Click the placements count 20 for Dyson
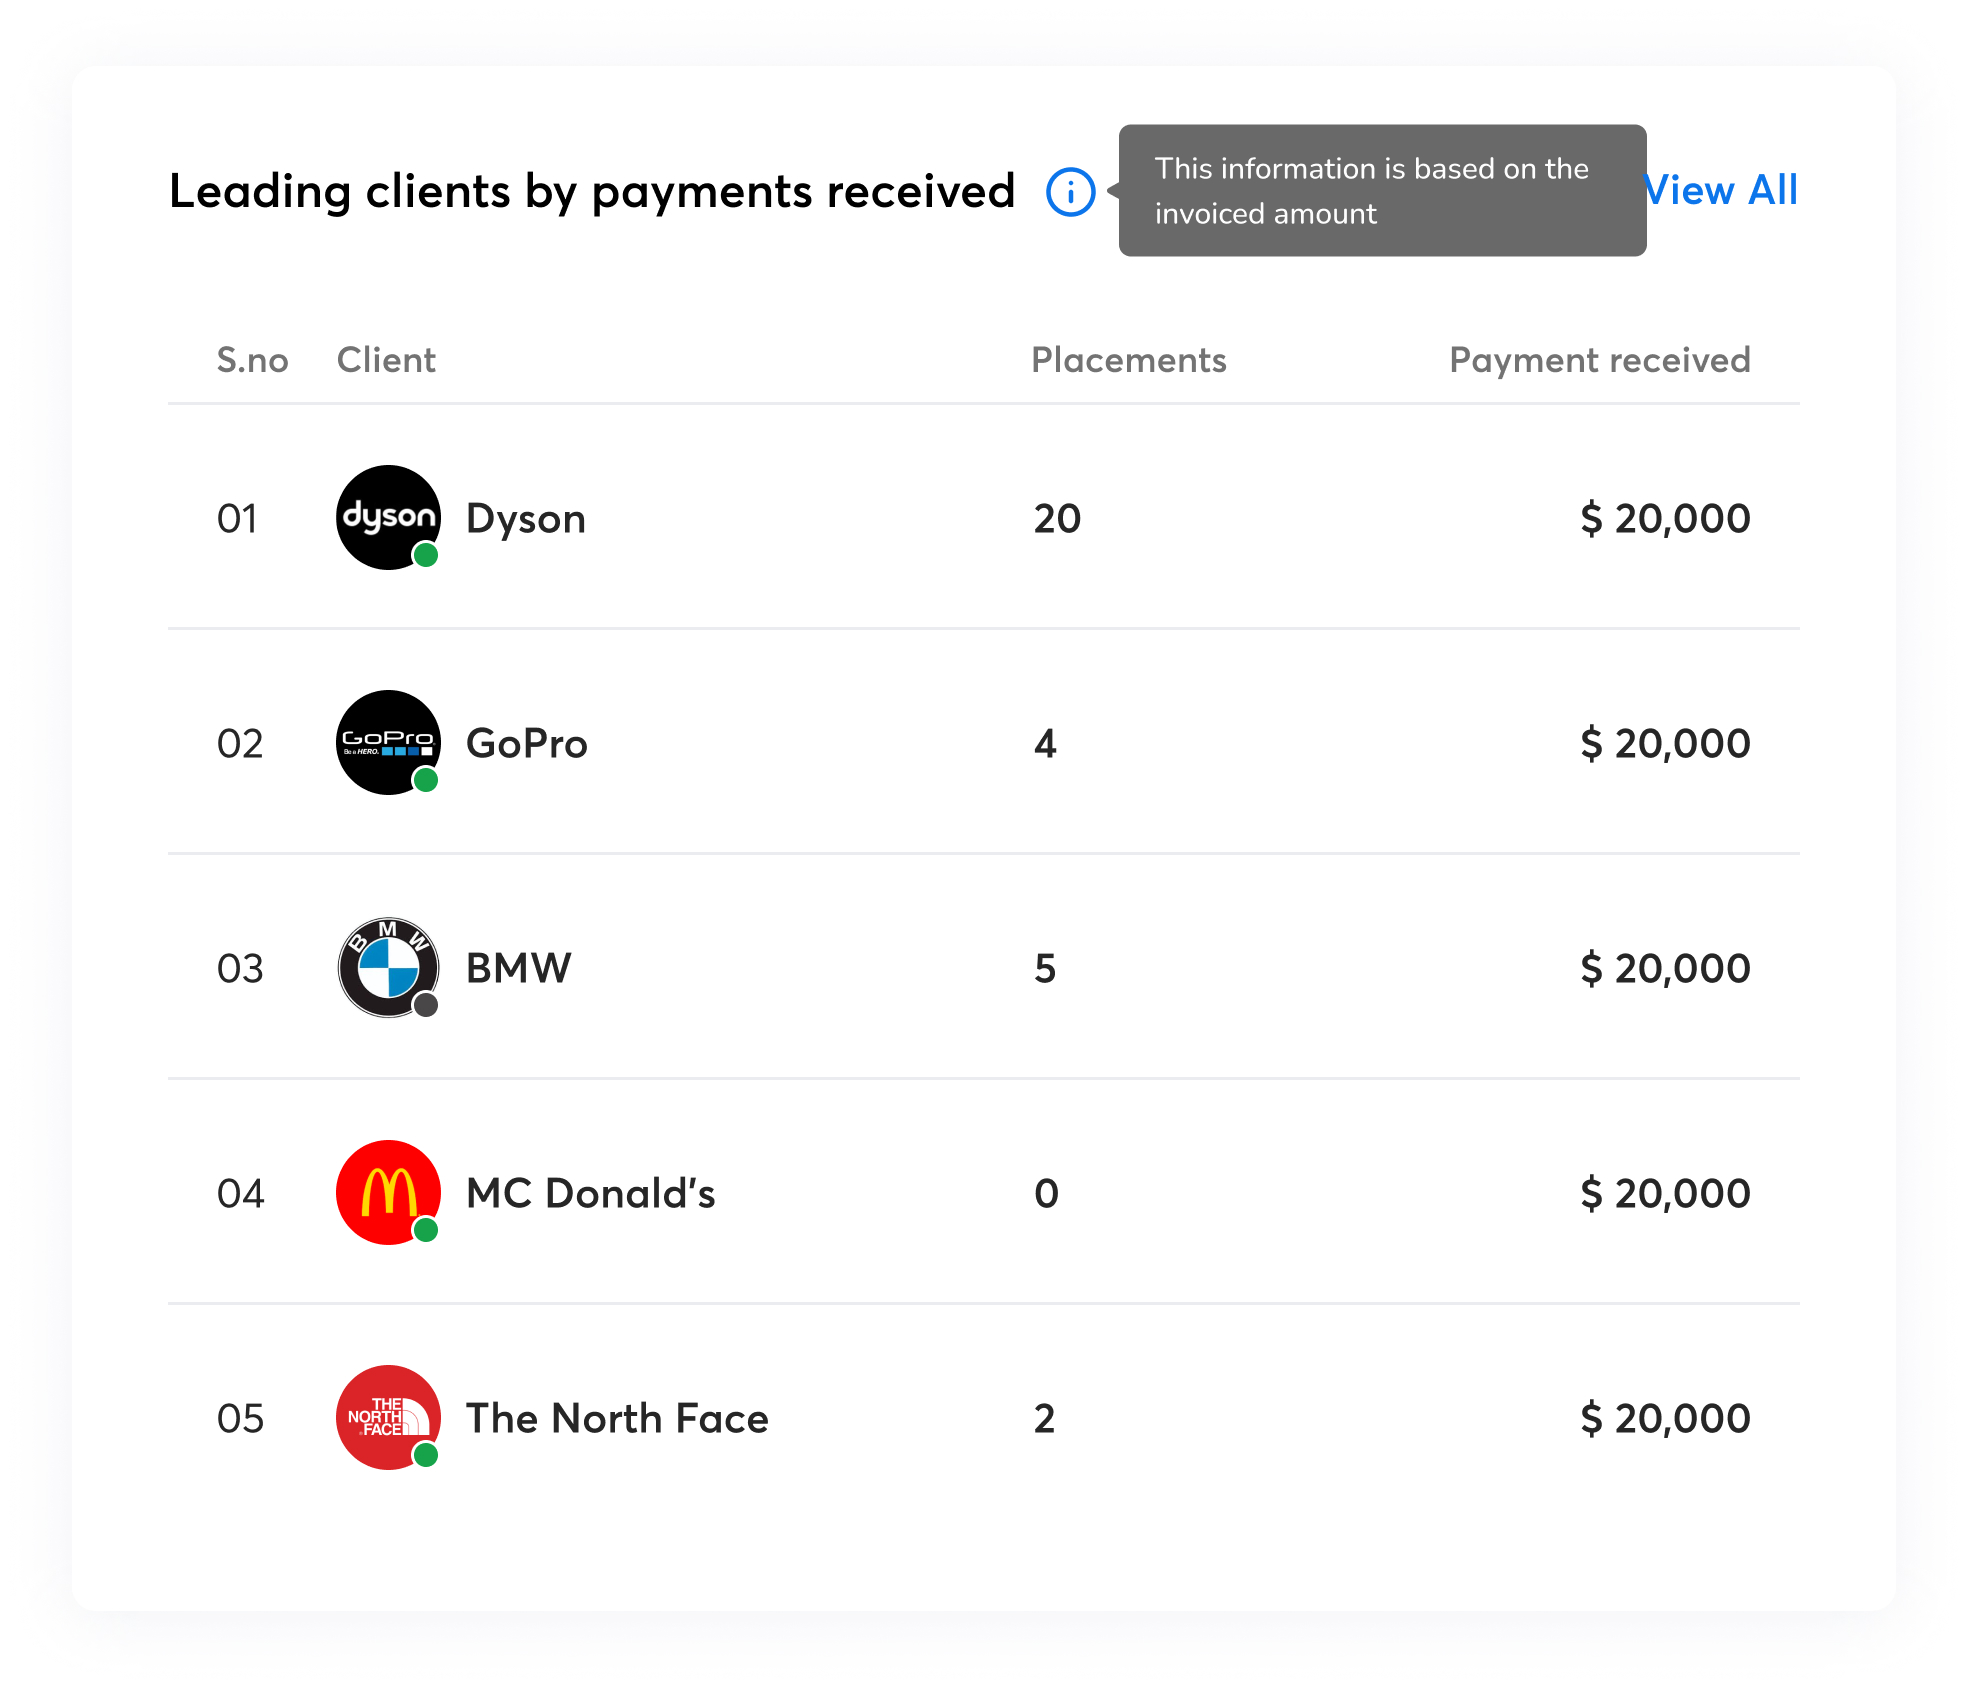The image size is (1968, 1689). coord(1057,519)
